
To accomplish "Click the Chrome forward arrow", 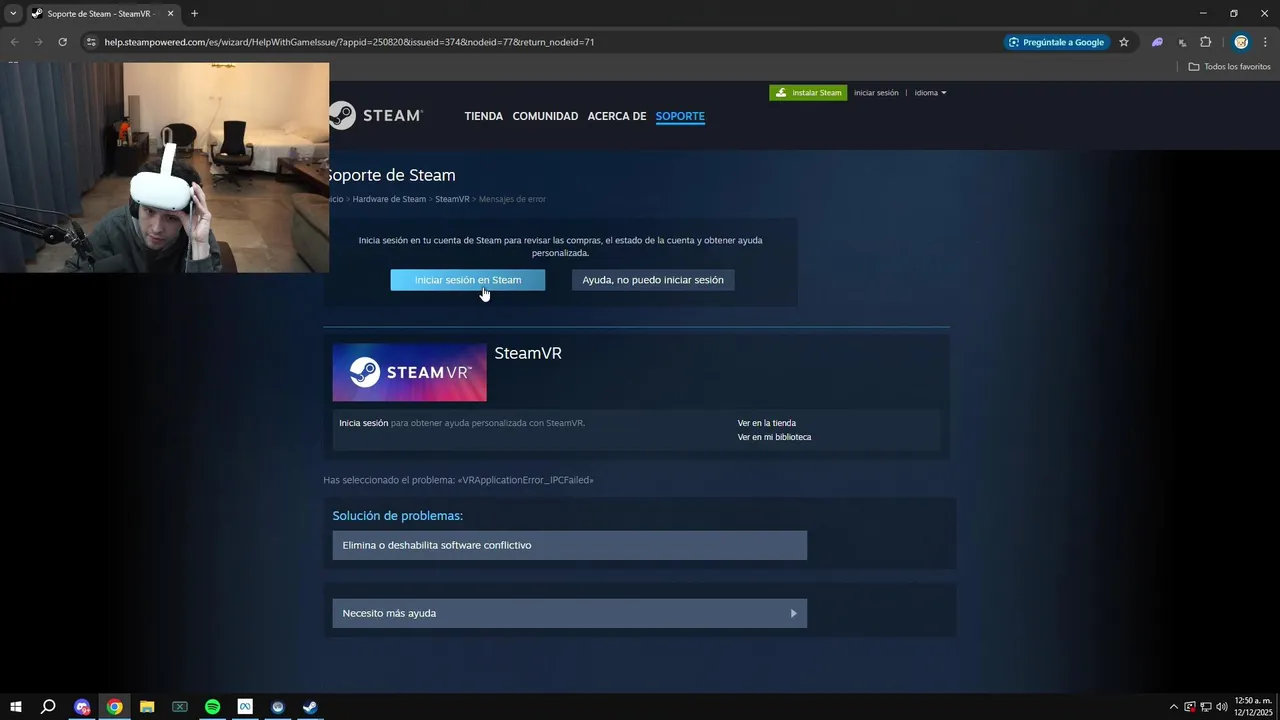I will click(38, 42).
